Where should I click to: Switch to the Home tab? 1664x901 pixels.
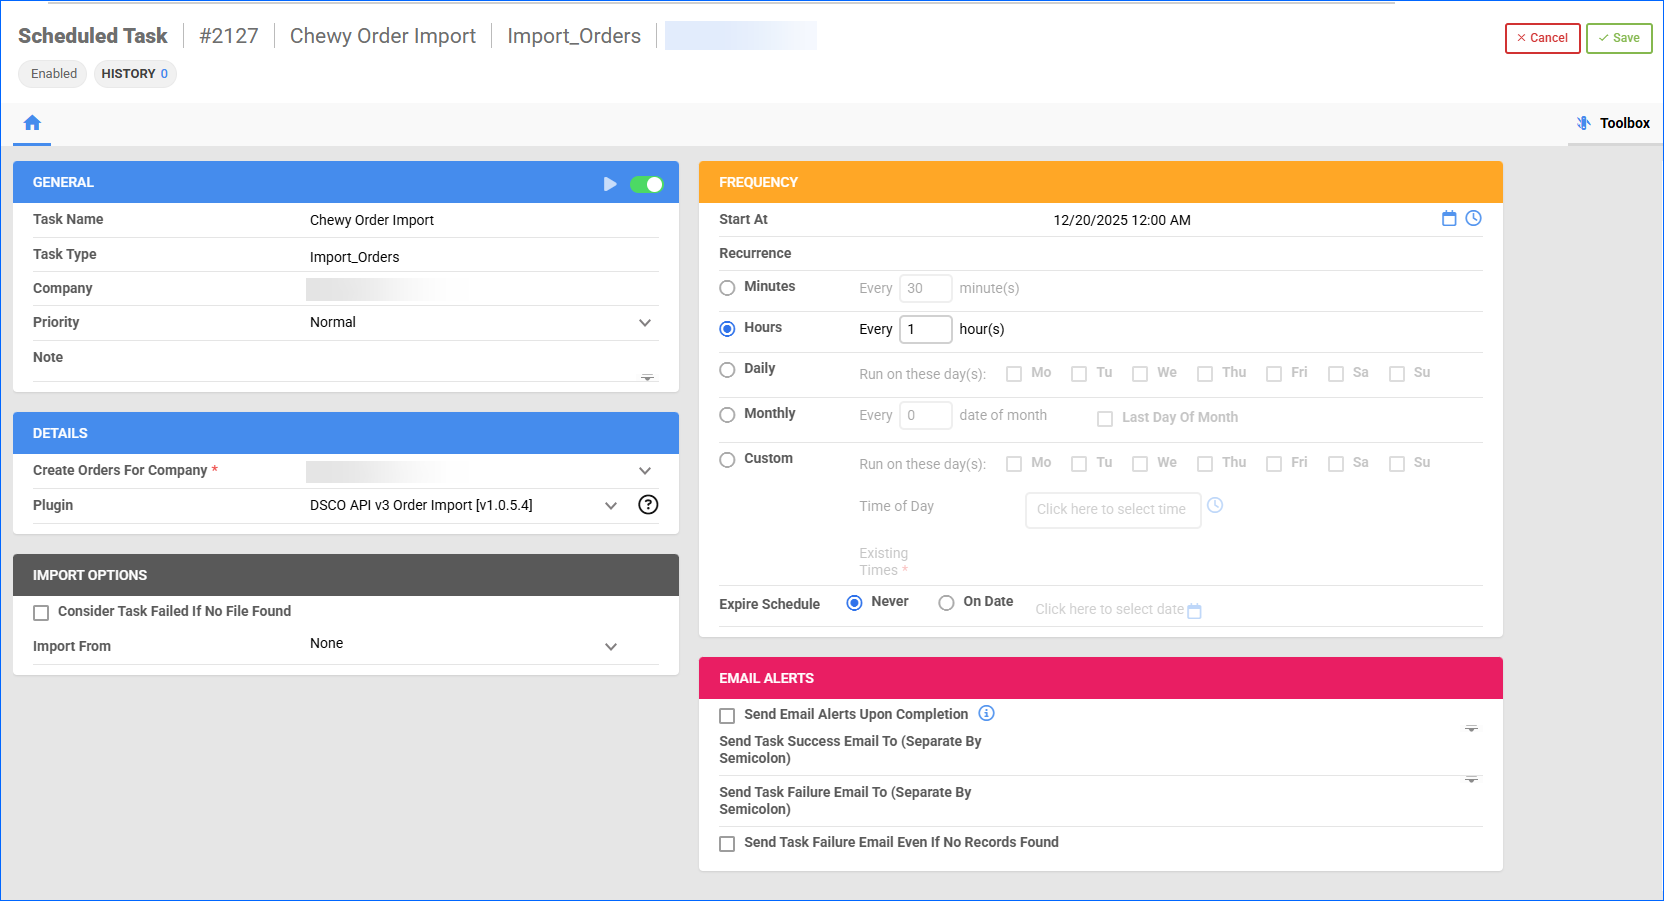(x=32, y=123)
